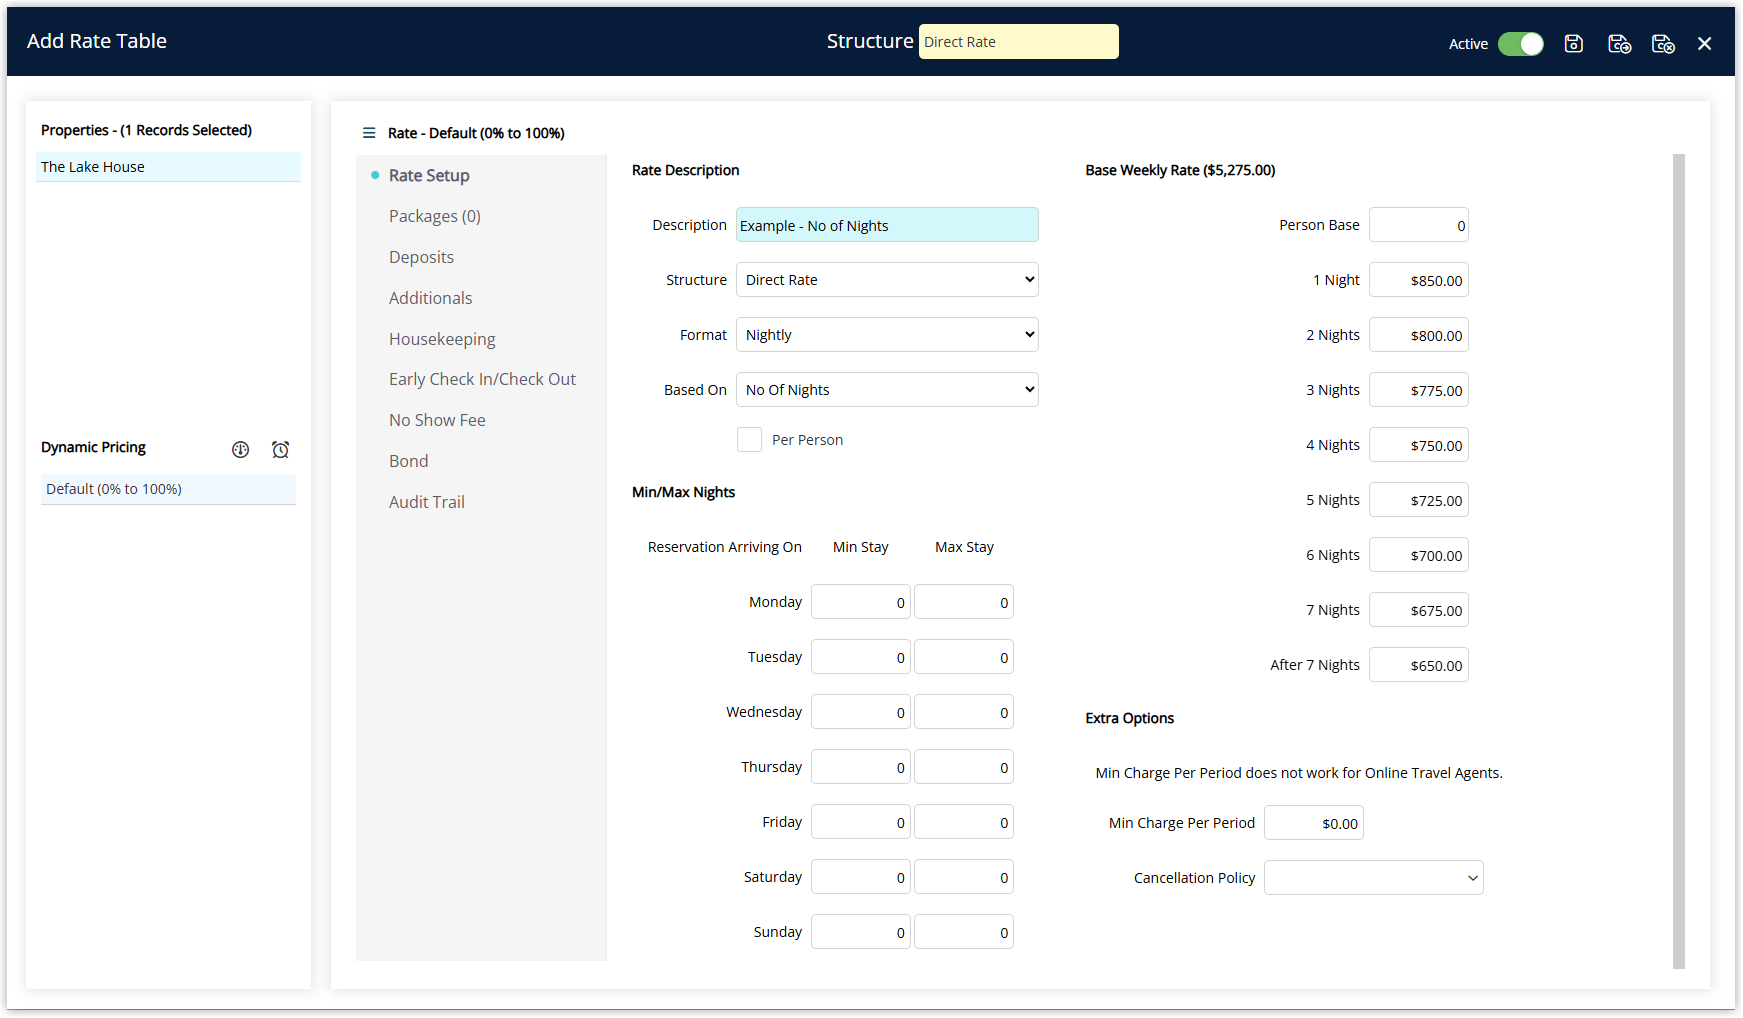The image size is (1743, 1018).
Task: Select Default (0% to 100%) dynamic pricing row
Action: [x=168, y=489]
